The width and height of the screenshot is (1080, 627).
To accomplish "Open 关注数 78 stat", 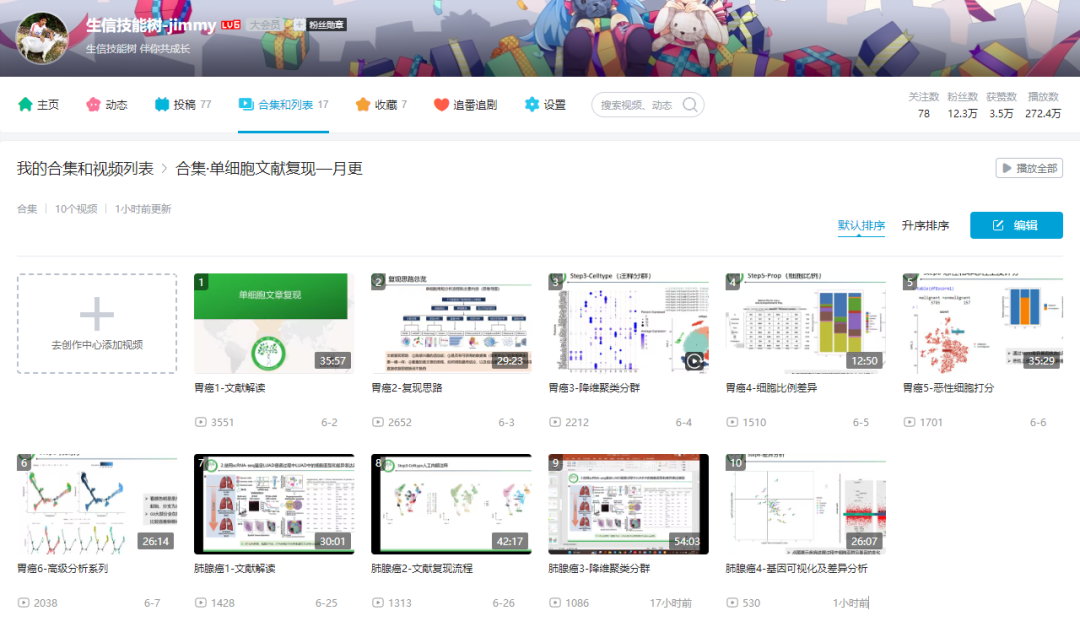I will [x=924, y=105].
